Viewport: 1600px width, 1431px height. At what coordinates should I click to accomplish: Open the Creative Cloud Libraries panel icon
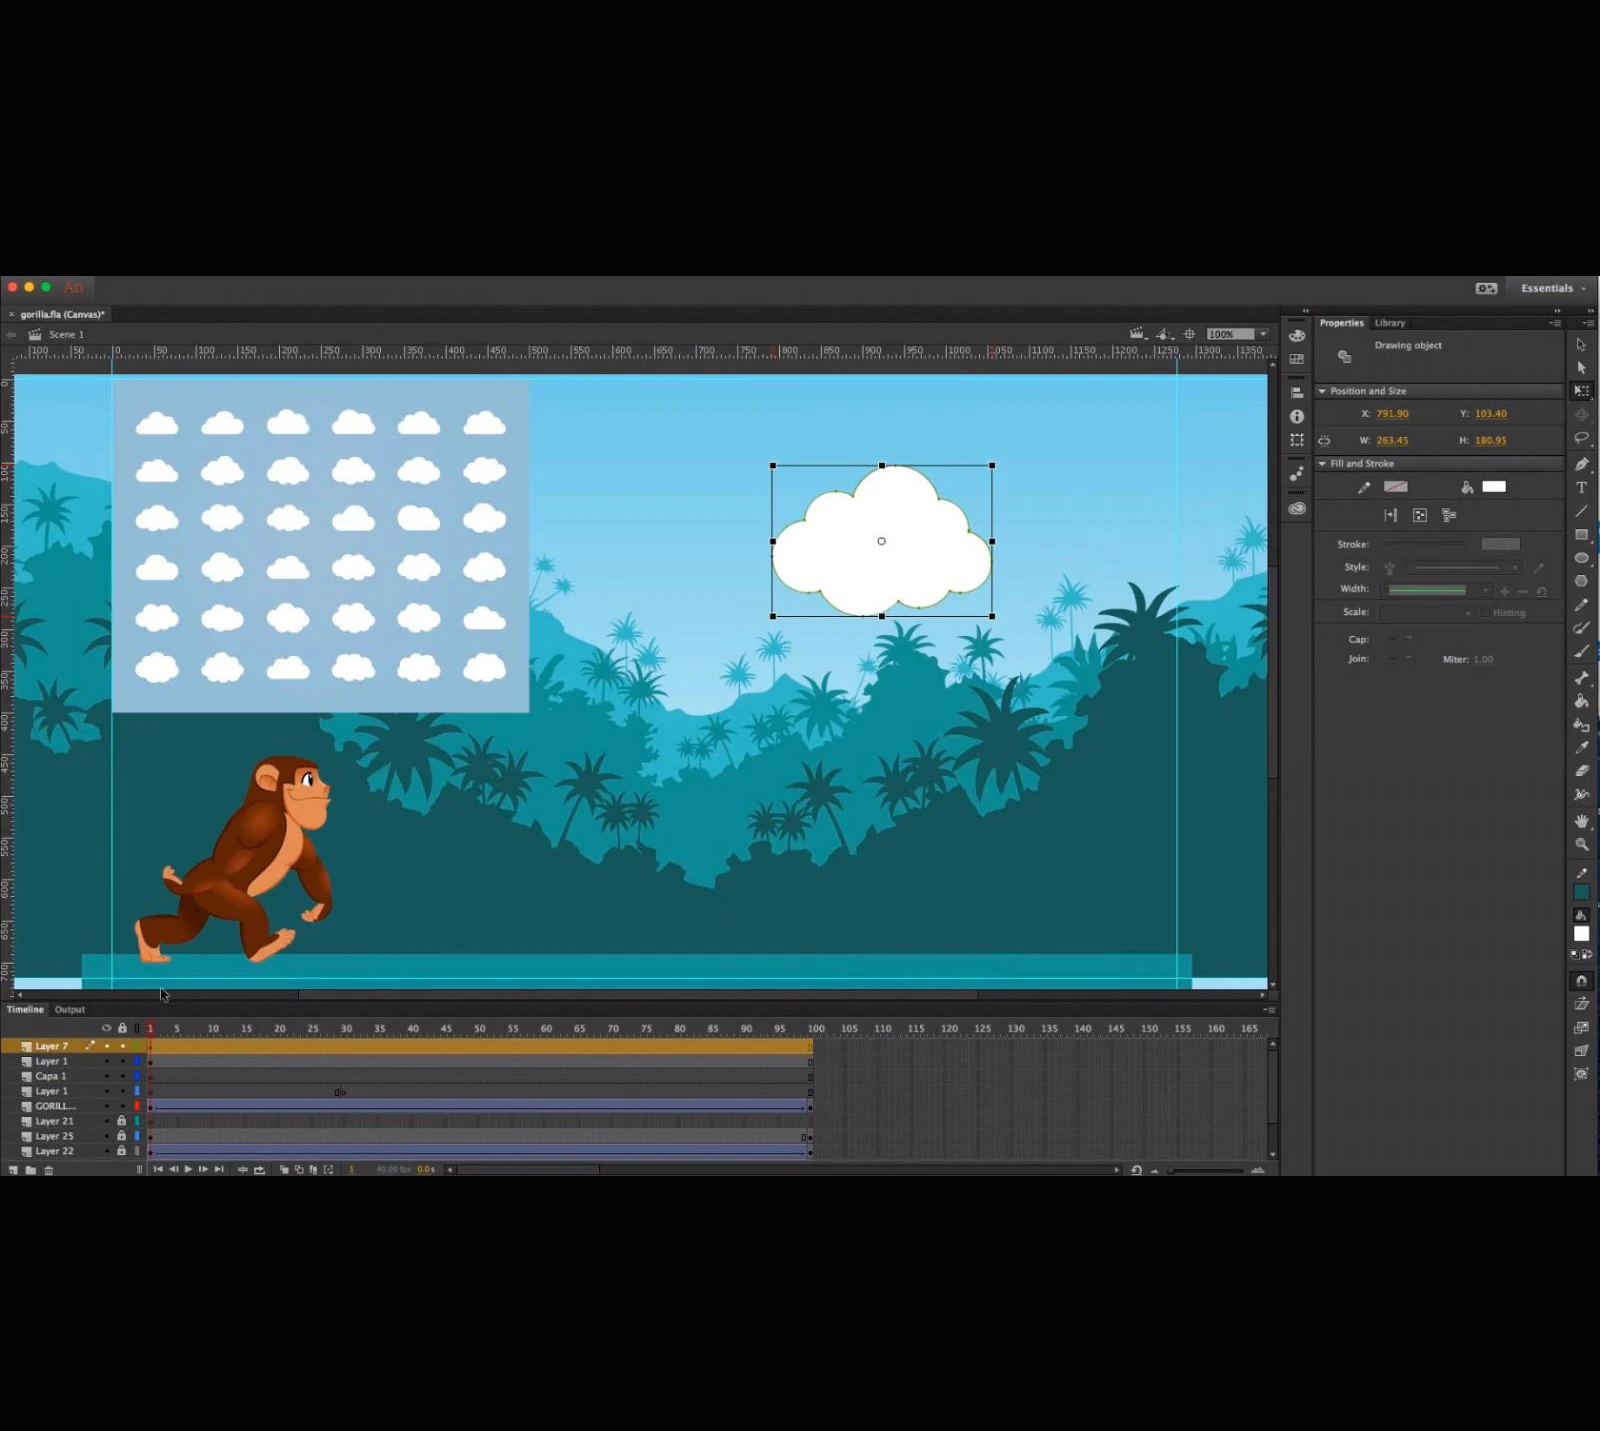(x=1297, y=508)
